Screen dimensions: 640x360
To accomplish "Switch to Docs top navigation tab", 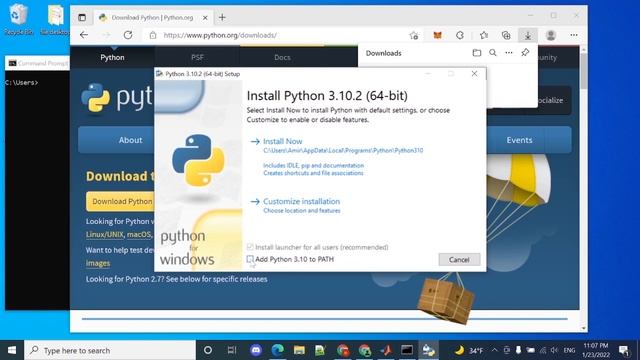I will [x=282, y=58].
